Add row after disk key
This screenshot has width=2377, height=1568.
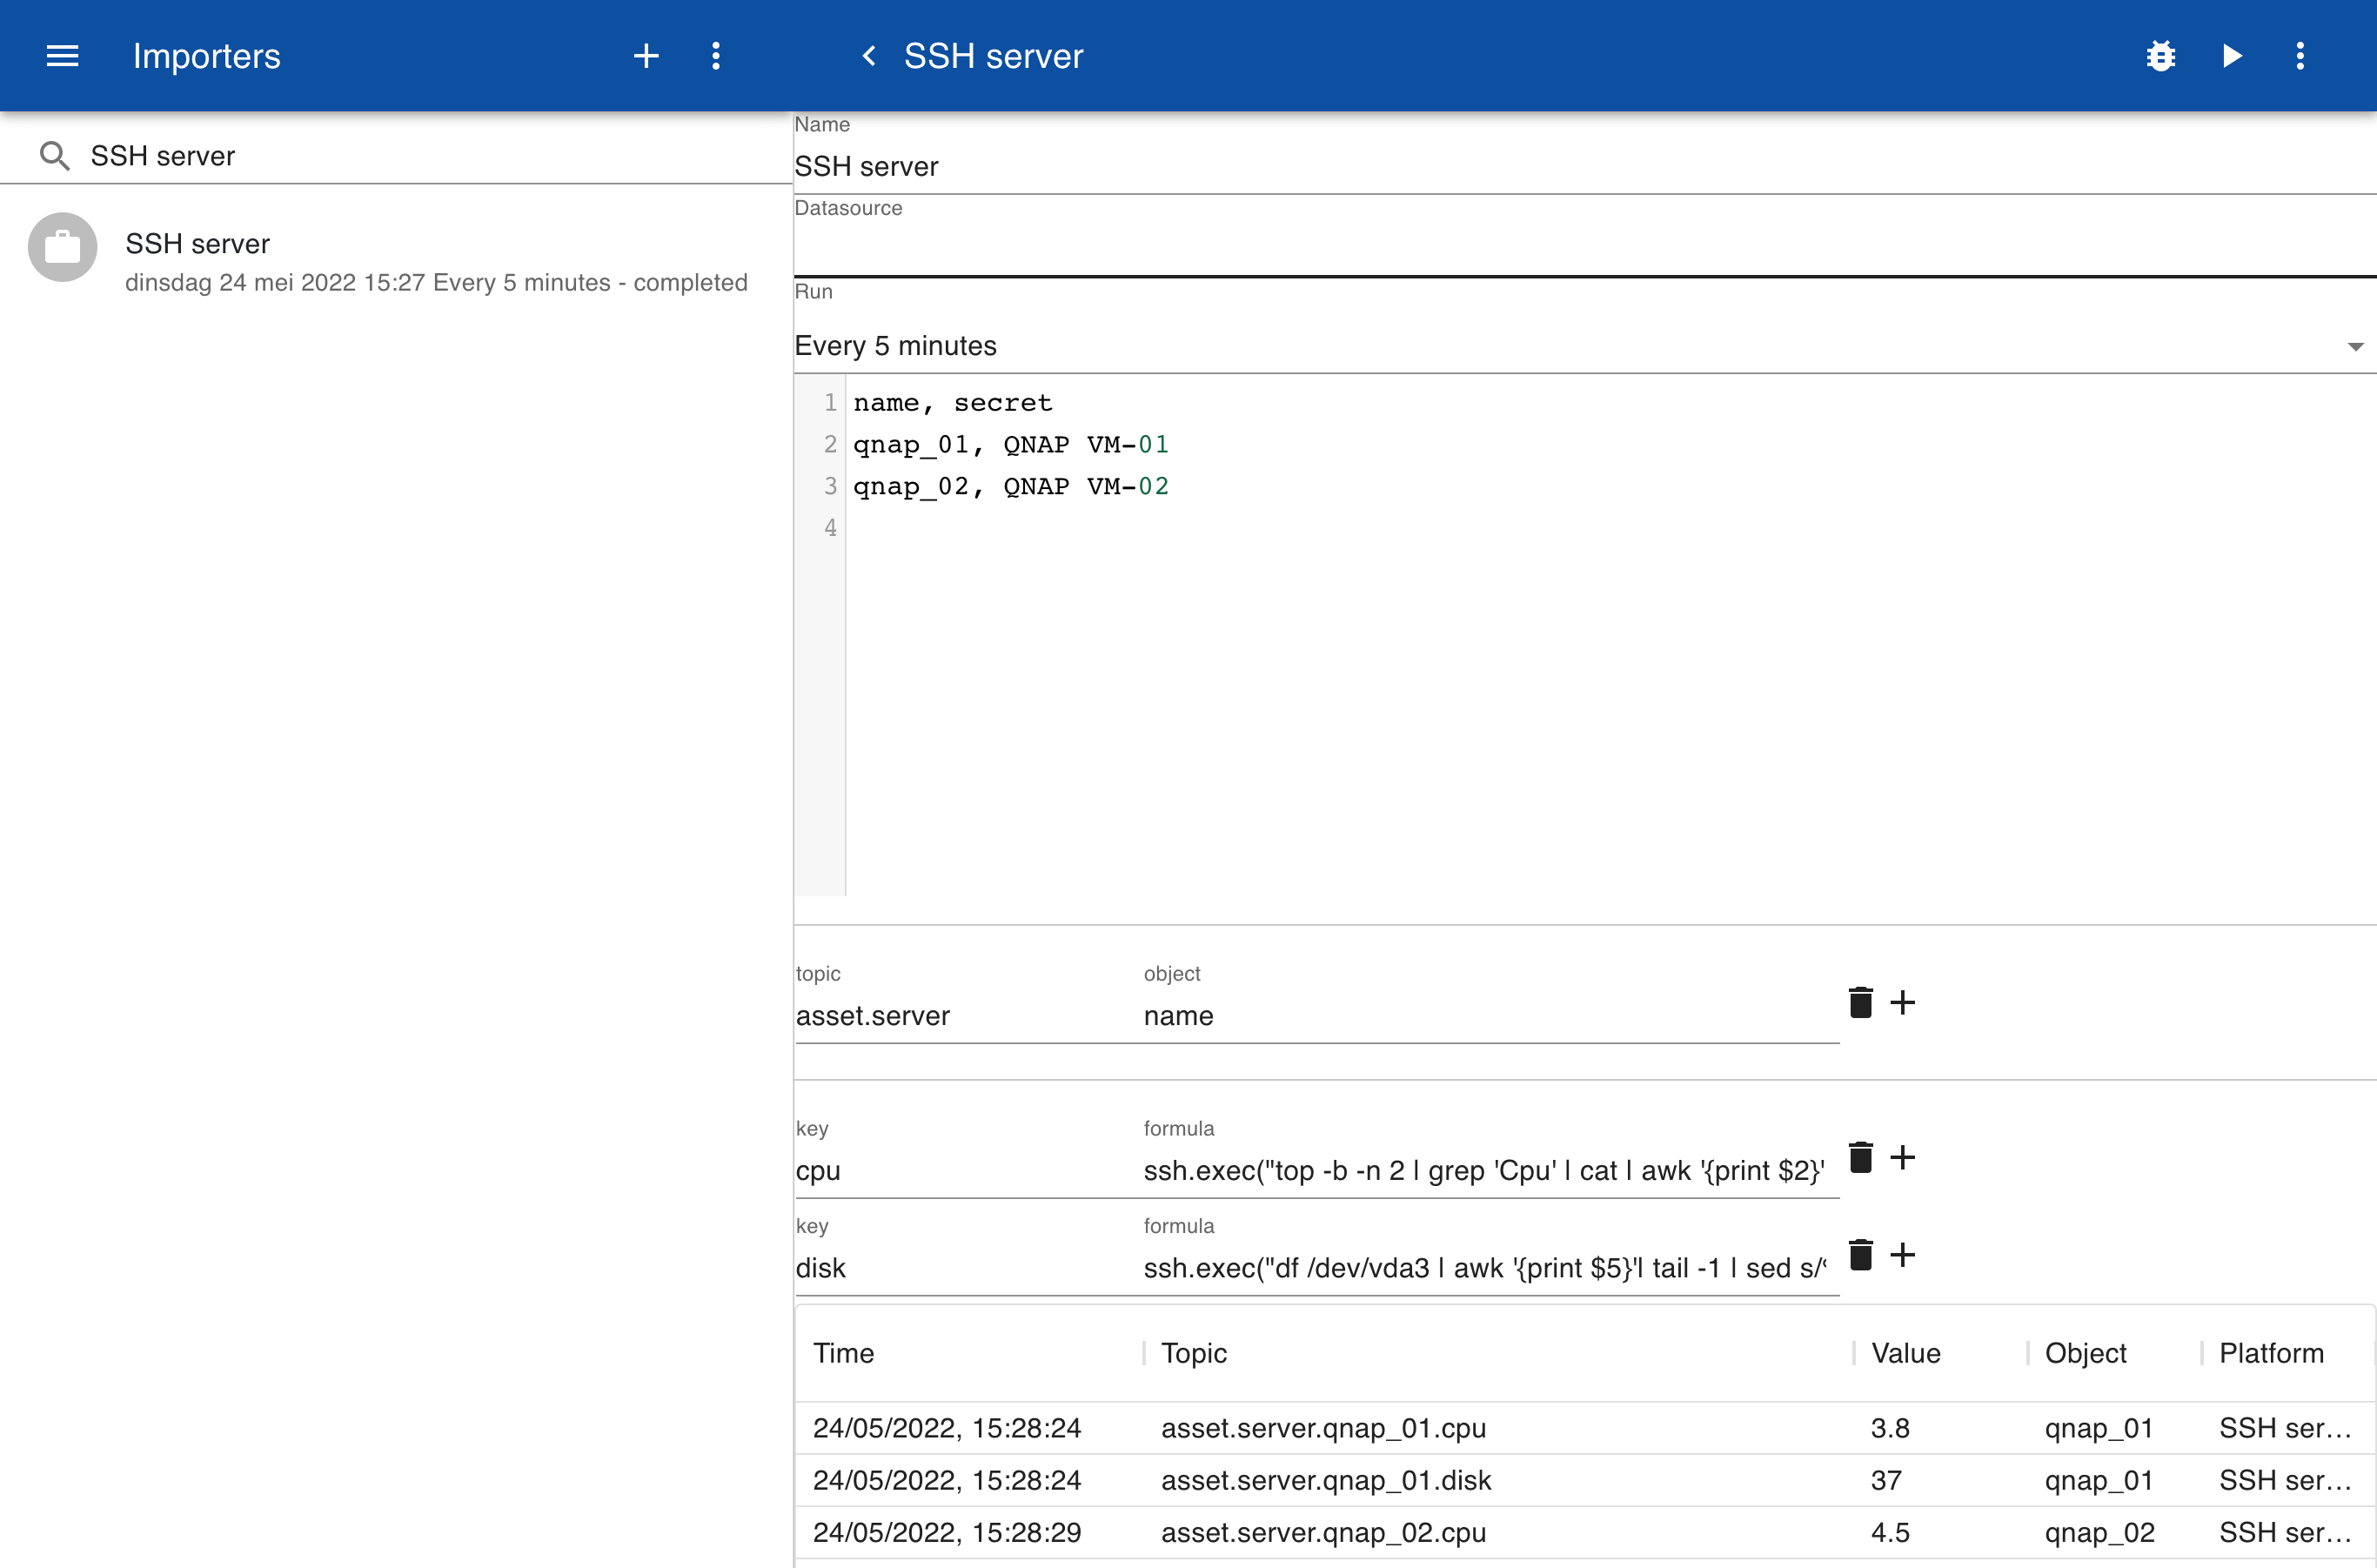point(1903,1254)
